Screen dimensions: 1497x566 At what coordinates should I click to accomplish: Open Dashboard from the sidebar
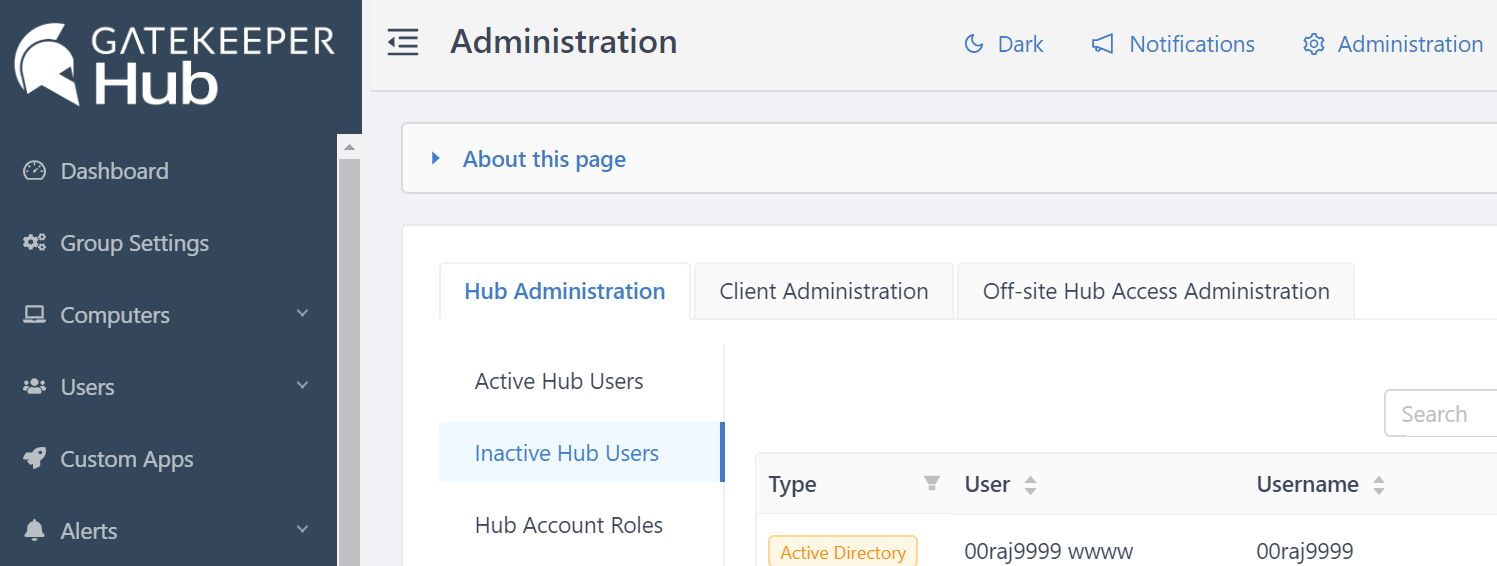[x=114, y=171]
